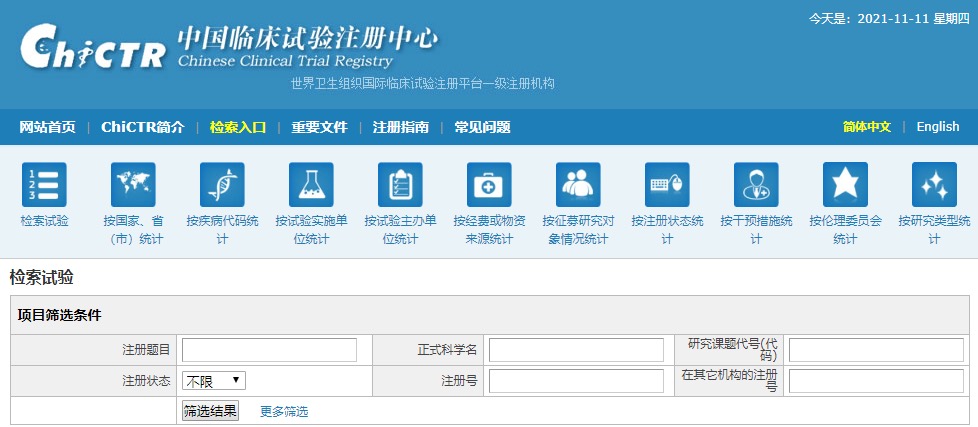Open the ChiCTR简介 menu item
978x427 pixels.
[143, 127]
